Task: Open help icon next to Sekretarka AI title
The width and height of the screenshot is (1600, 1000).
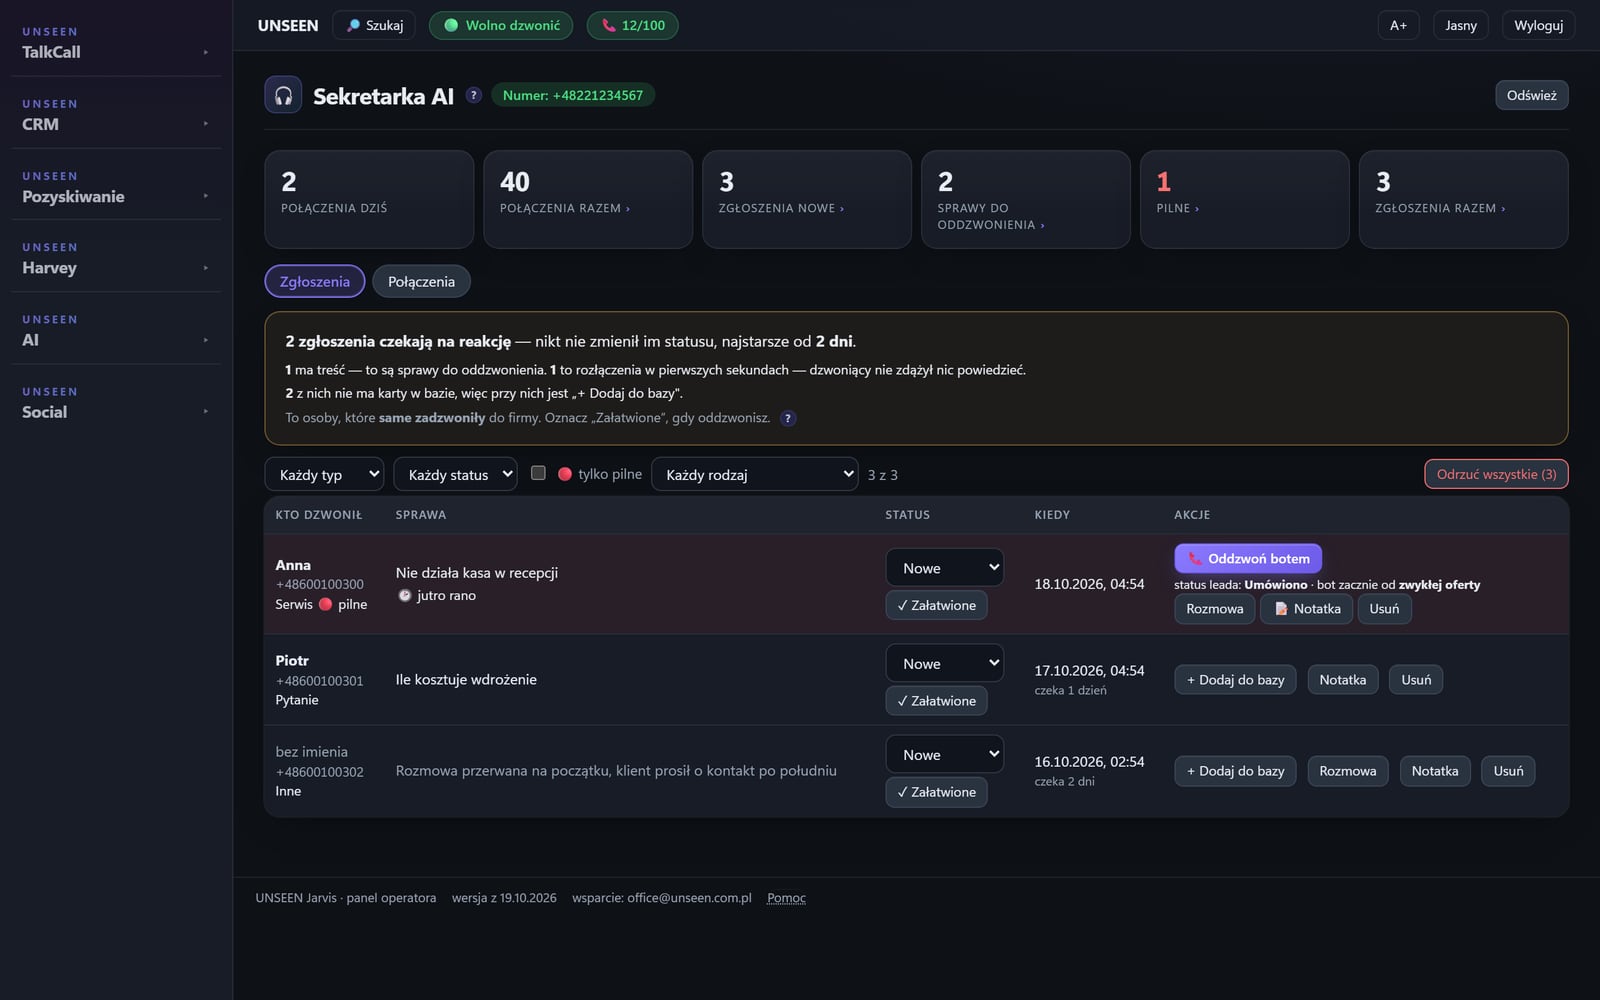Action: [x=474, y=95]
